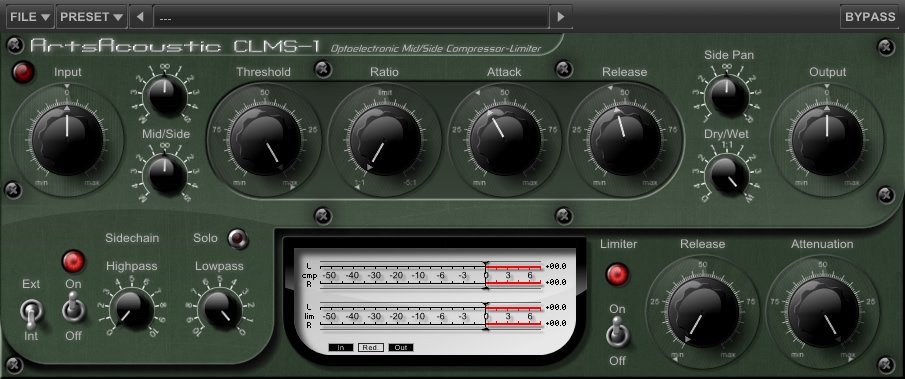Select the Red. meter mode
This screenshot has height=379, width=905.
pyautogui.click(x=371, y=347)
